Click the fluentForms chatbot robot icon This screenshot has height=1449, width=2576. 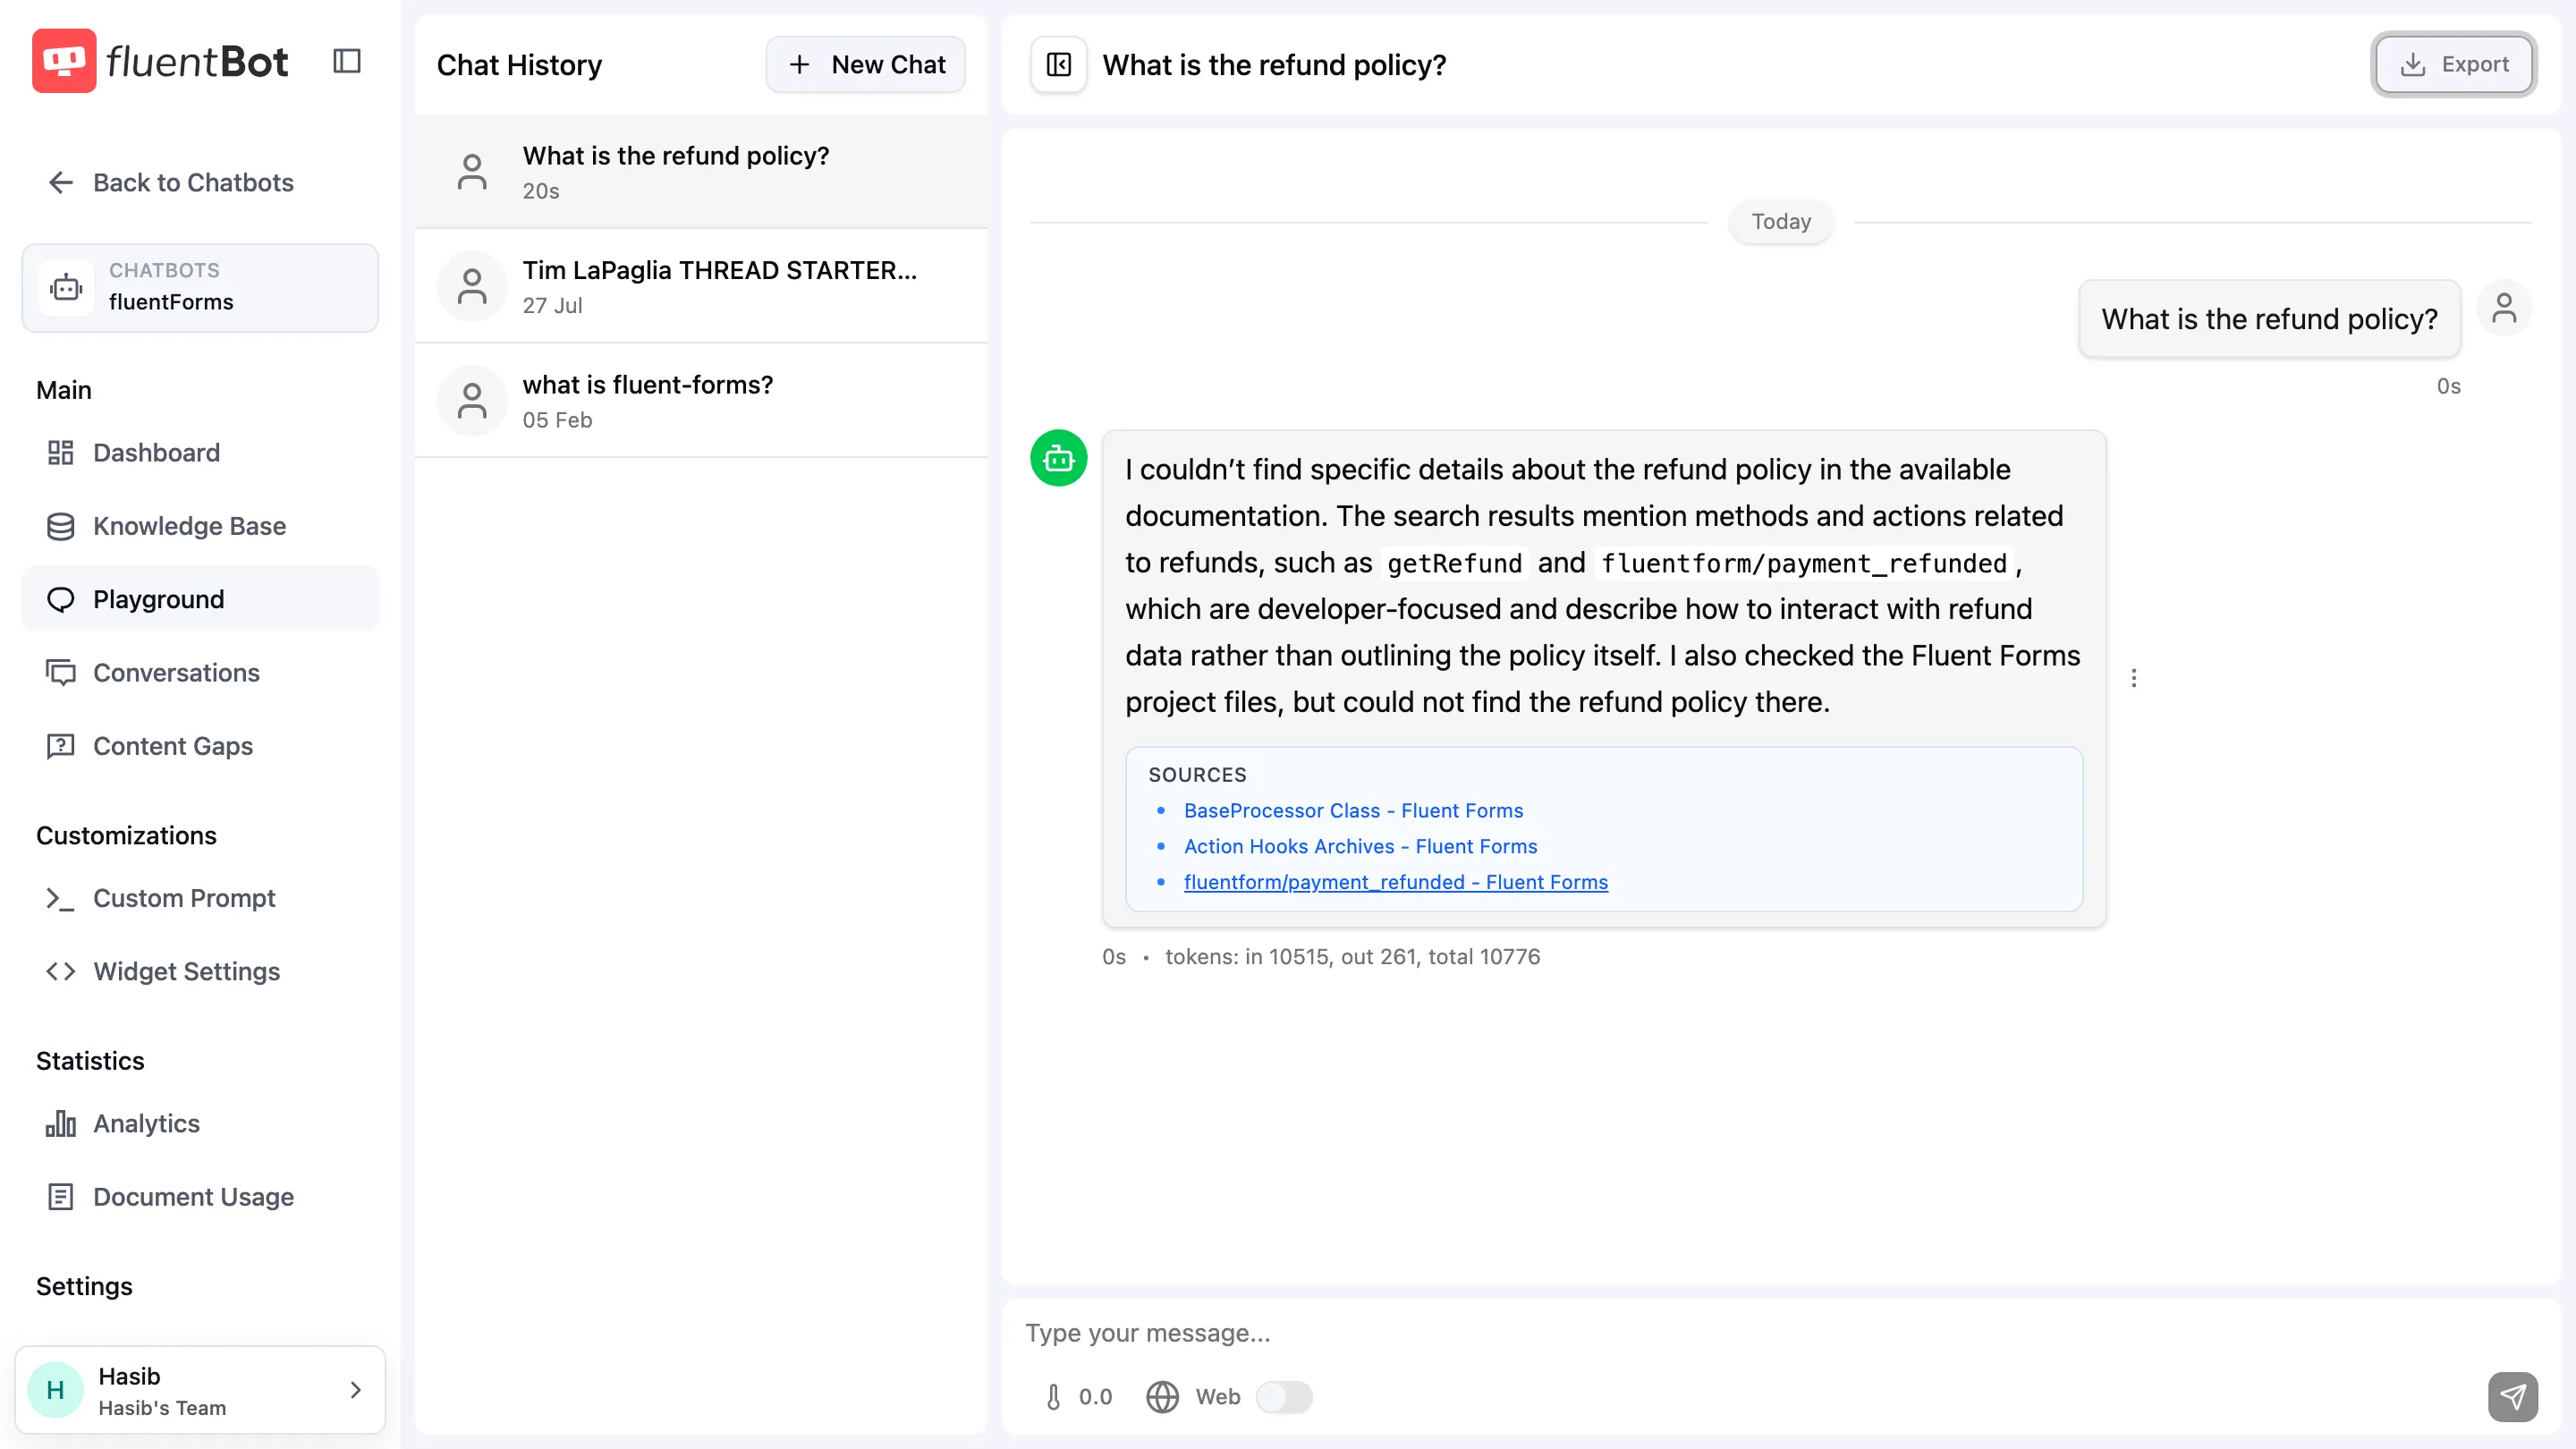click(66, 288)
